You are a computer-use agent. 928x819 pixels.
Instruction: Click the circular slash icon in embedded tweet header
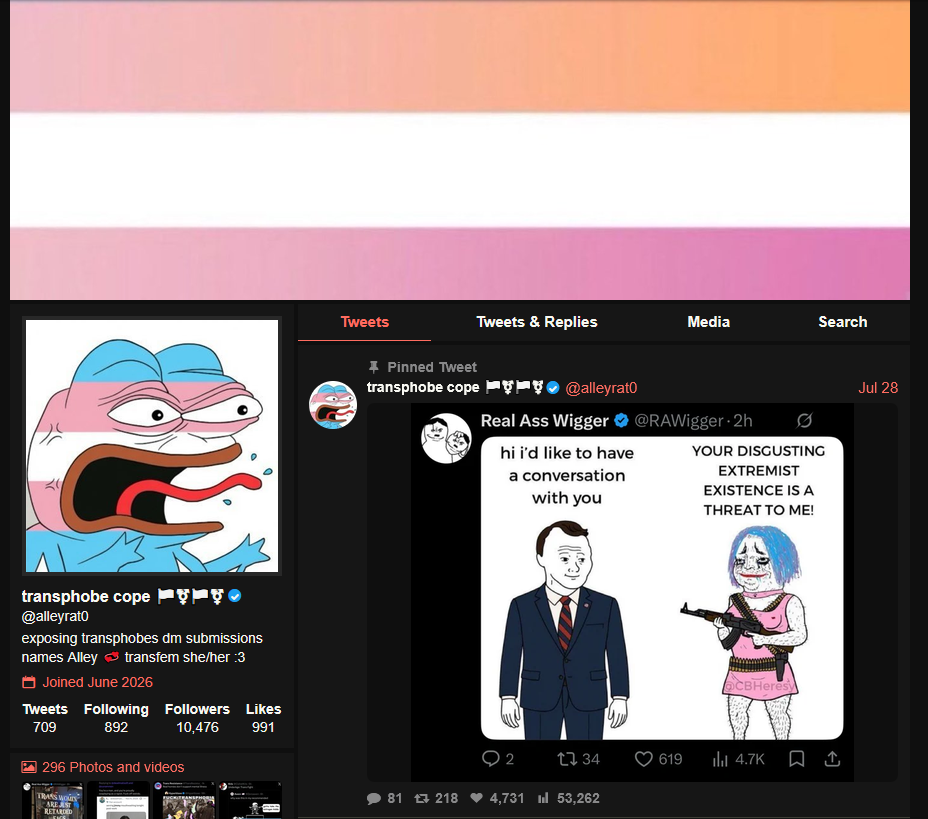point(804,420)
